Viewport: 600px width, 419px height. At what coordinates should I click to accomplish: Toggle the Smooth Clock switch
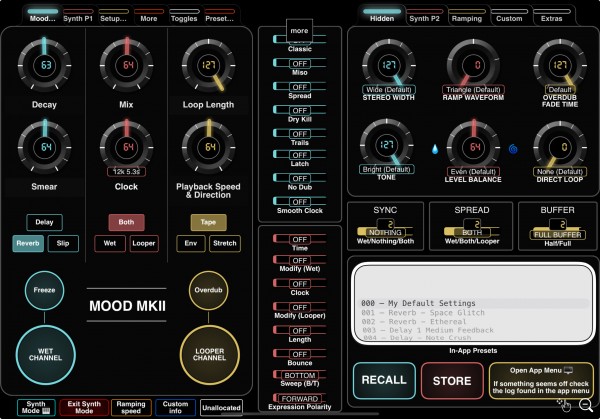(x=300, y=202)
